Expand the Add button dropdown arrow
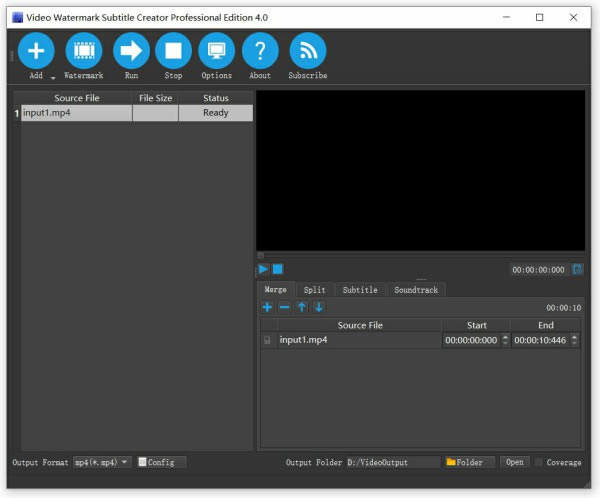Viewport: 600px width, 498px height. (x=52, y=77)
